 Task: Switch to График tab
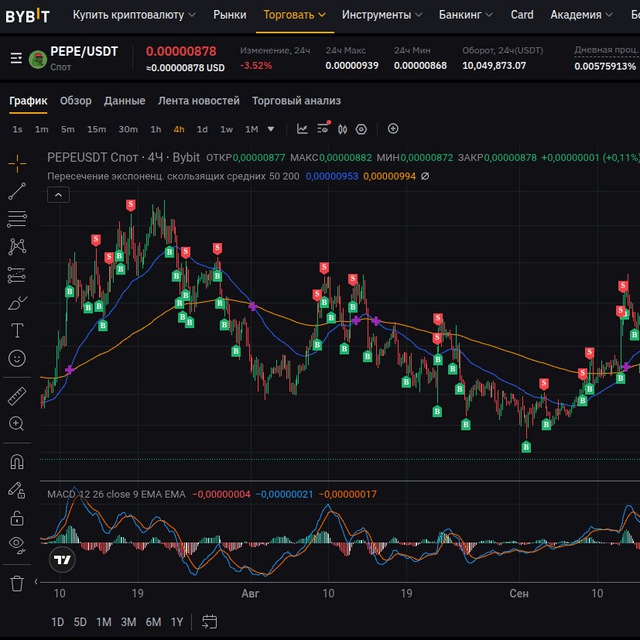28,100
